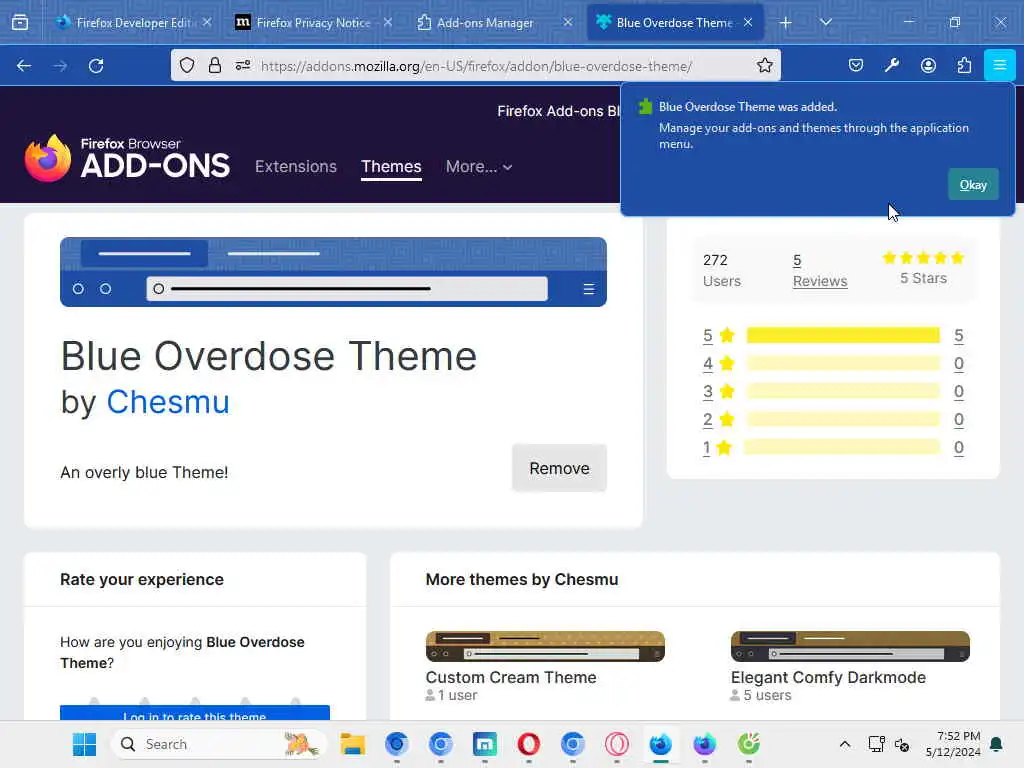The width and height of the screenshot is (1024, 768).
Task: Open Opera GX outlined icon in taskbar
Action: point(616,744)
